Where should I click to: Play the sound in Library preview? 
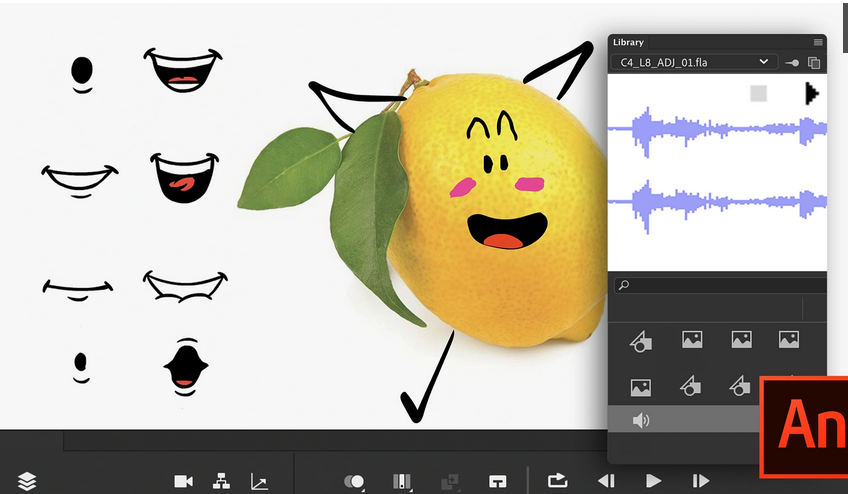pyautogui.click(x=811, y=93)
